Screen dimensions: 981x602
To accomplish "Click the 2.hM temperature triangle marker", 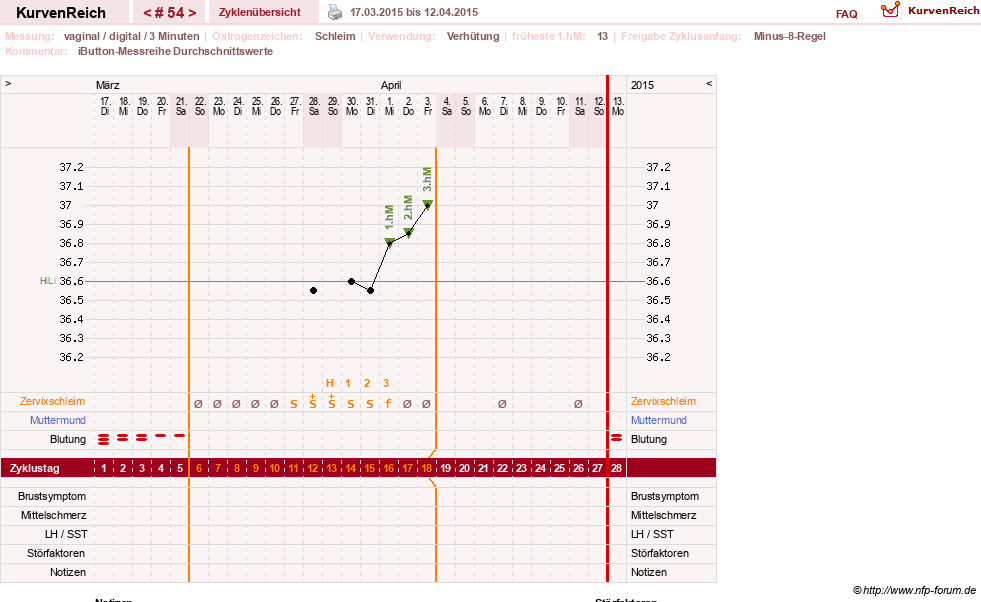I will tap(409, 232).
